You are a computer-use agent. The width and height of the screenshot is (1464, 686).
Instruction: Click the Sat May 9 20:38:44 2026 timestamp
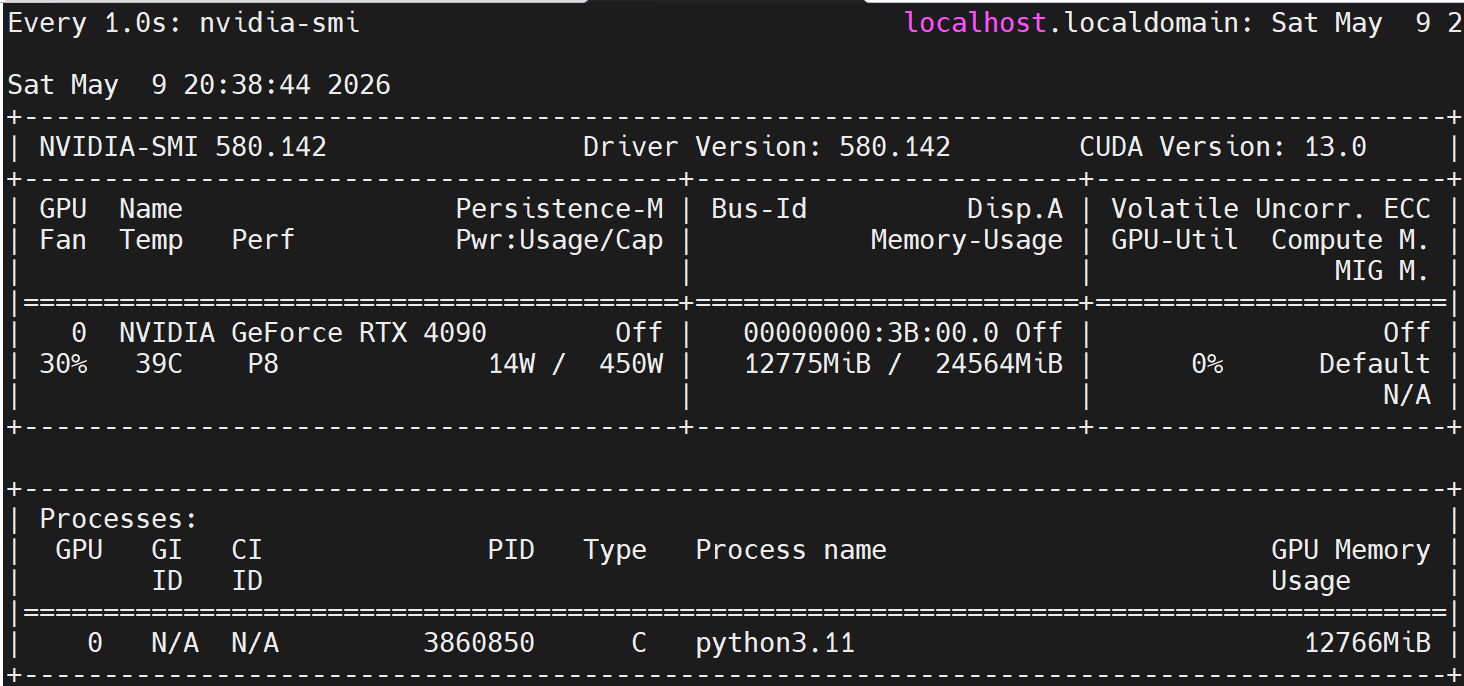point(199,85)
